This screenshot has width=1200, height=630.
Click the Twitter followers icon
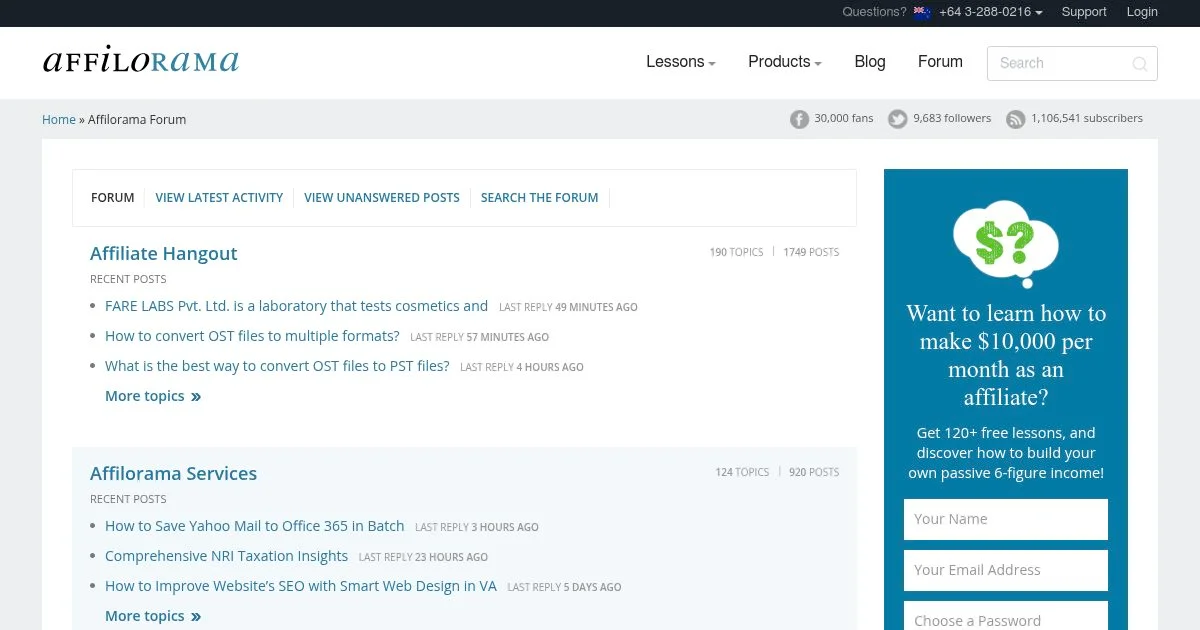(x=898, y=119)
